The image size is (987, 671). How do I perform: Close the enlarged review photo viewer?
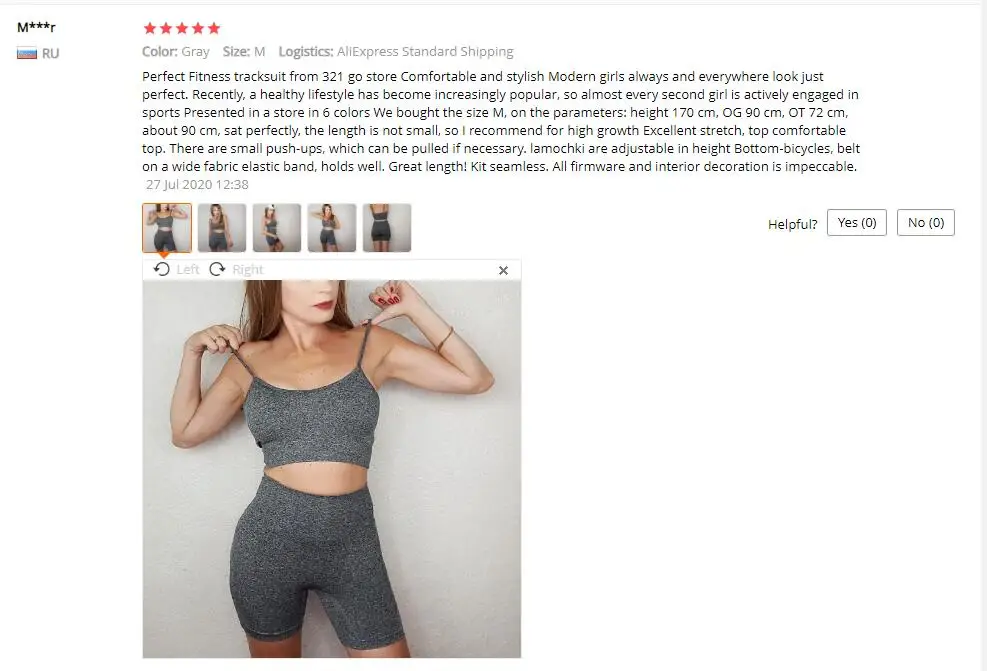[503, 271]
